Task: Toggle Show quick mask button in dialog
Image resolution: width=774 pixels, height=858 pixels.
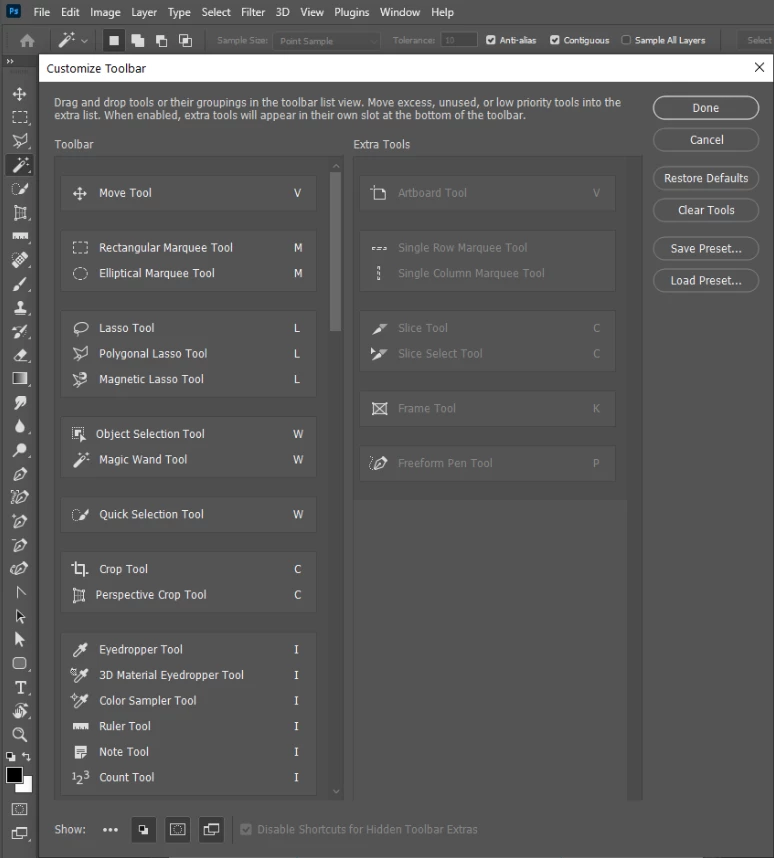Action: (x=177, y=830)
